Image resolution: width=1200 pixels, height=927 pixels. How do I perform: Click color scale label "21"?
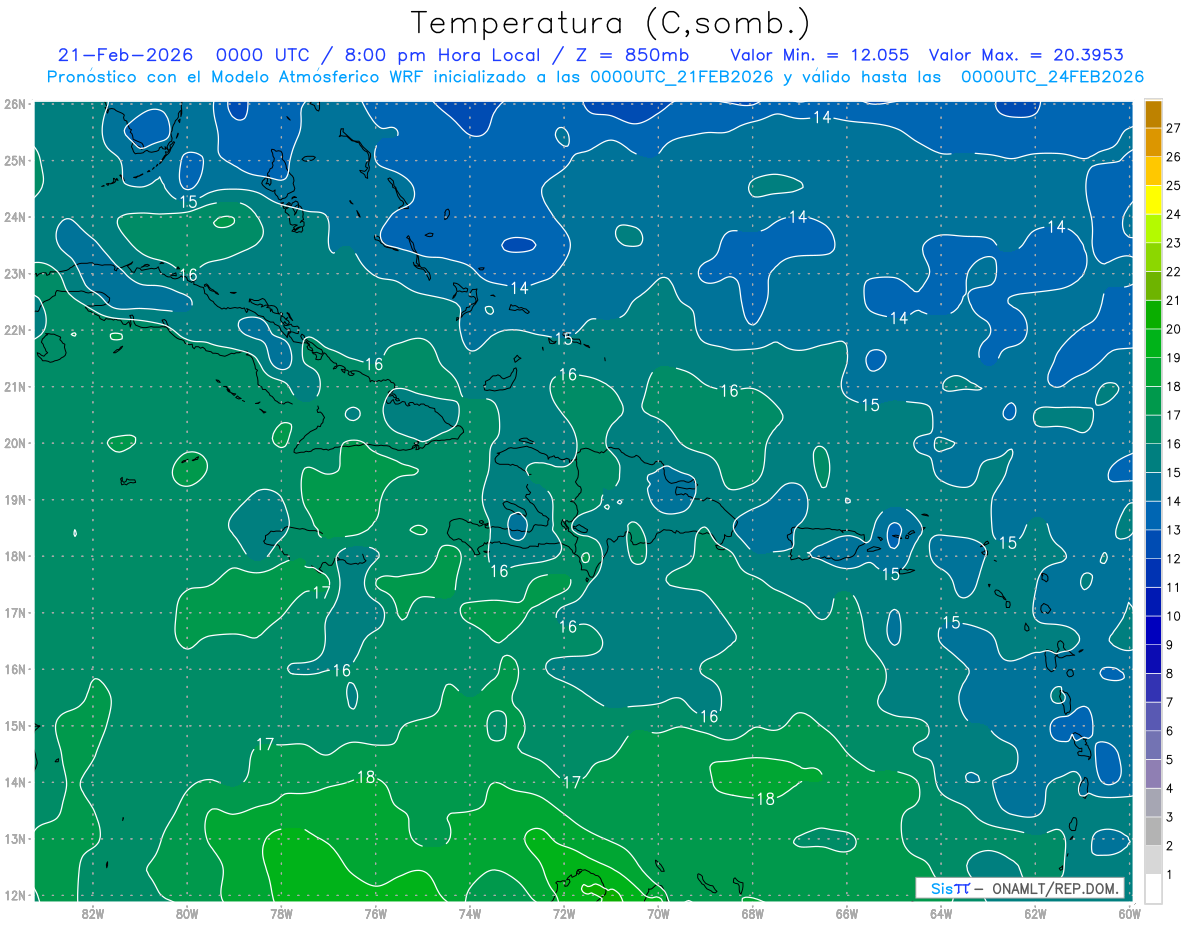coord(1174,300)
